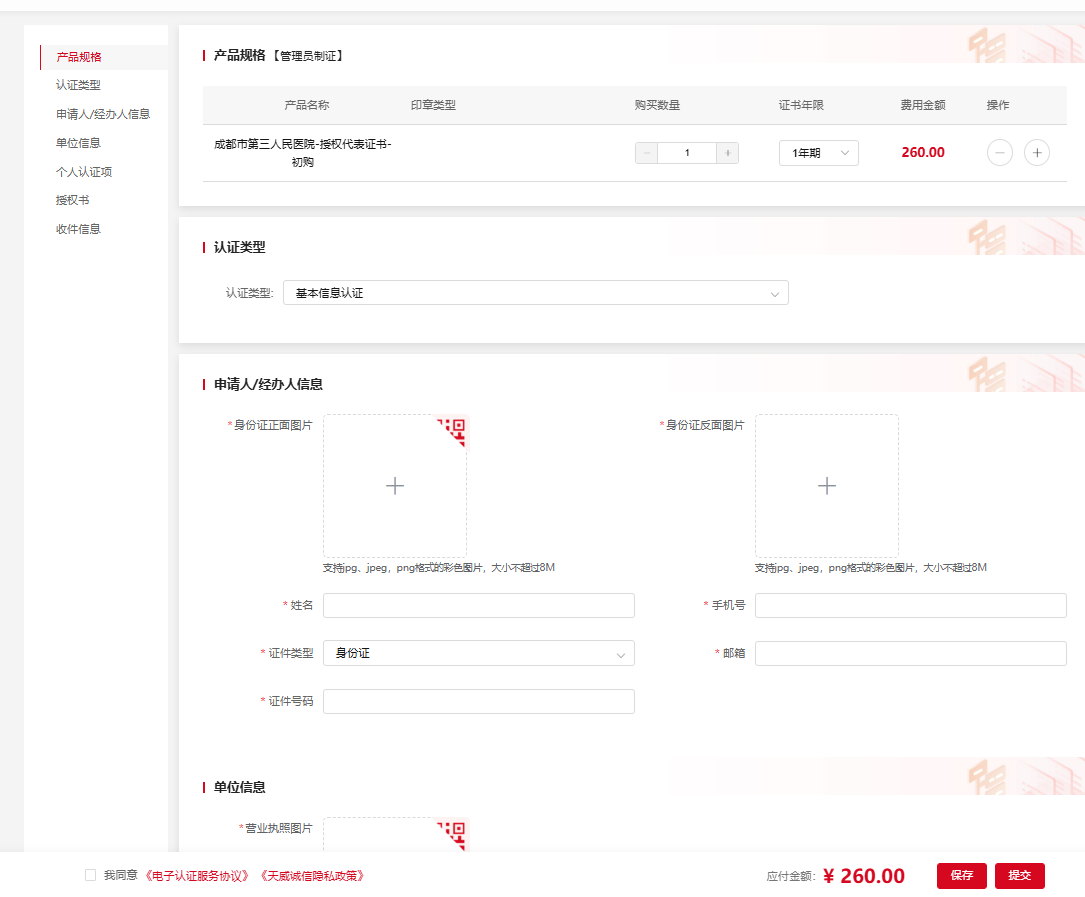The width and height of the screenshot is (1085, 897).
Task: Upload ID card front image plus icon
Action: (x=395, y=486)
